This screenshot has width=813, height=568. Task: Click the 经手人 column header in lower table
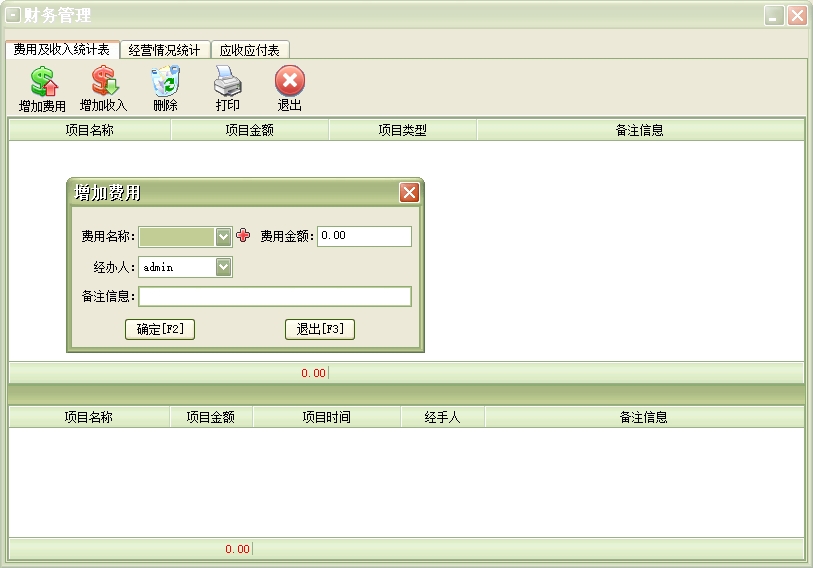click(442, 417)
